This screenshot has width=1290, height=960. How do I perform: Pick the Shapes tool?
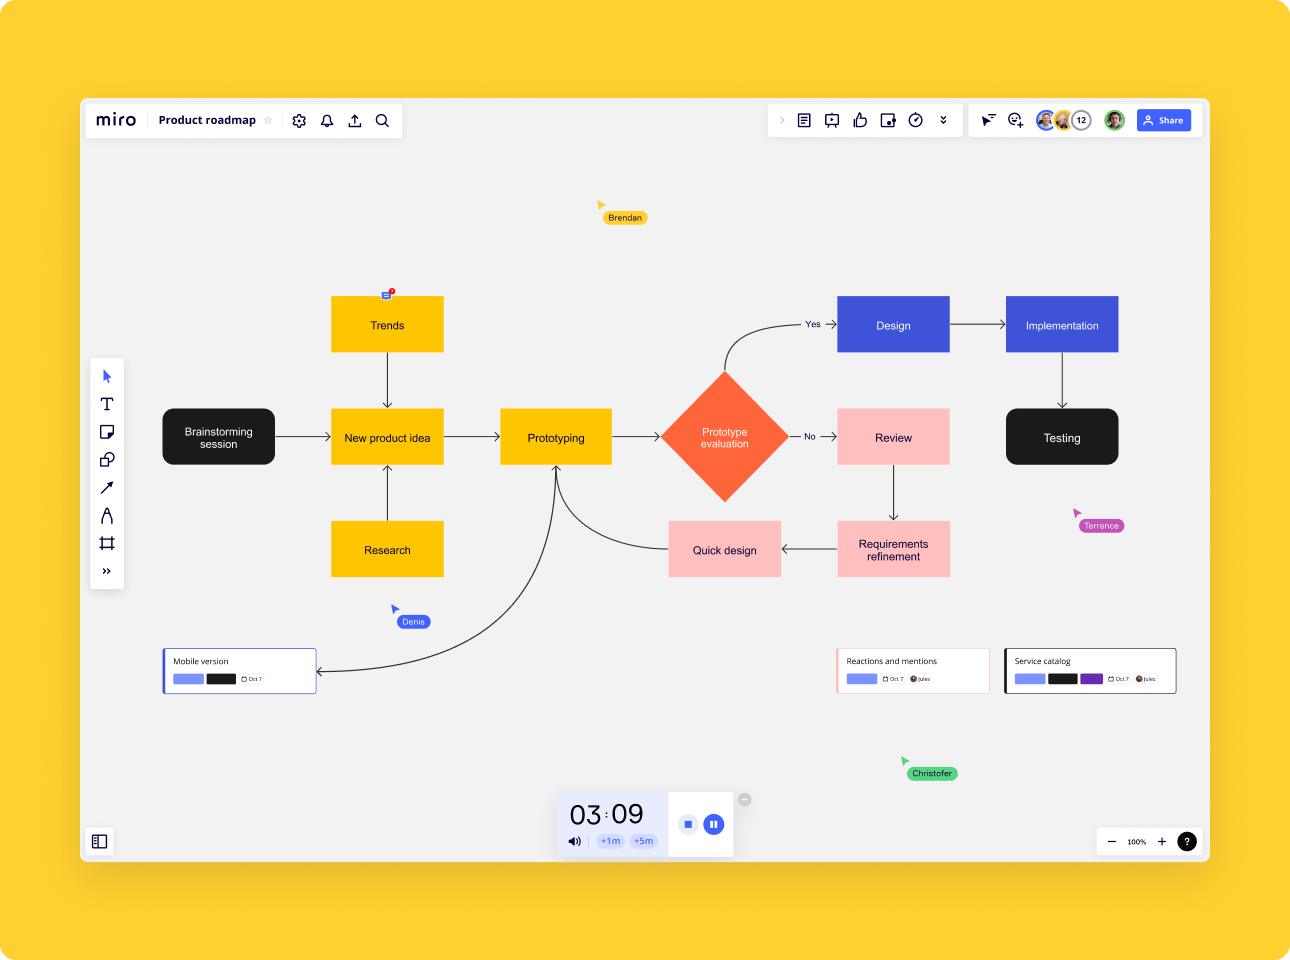tap(107, 459)
